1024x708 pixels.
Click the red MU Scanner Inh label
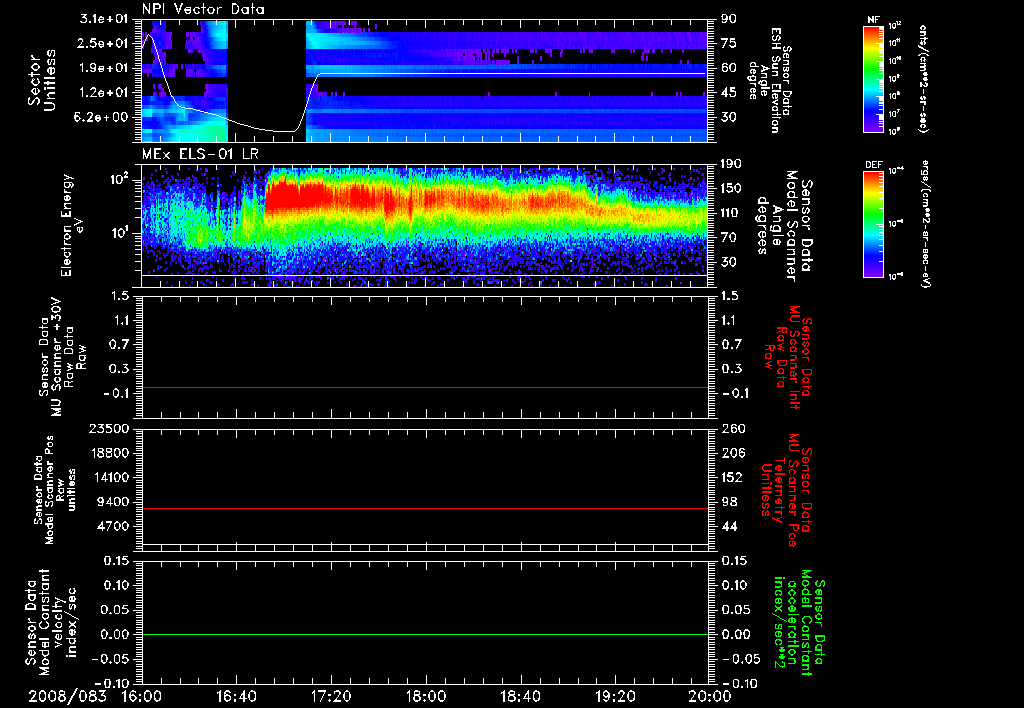(788, 357)
